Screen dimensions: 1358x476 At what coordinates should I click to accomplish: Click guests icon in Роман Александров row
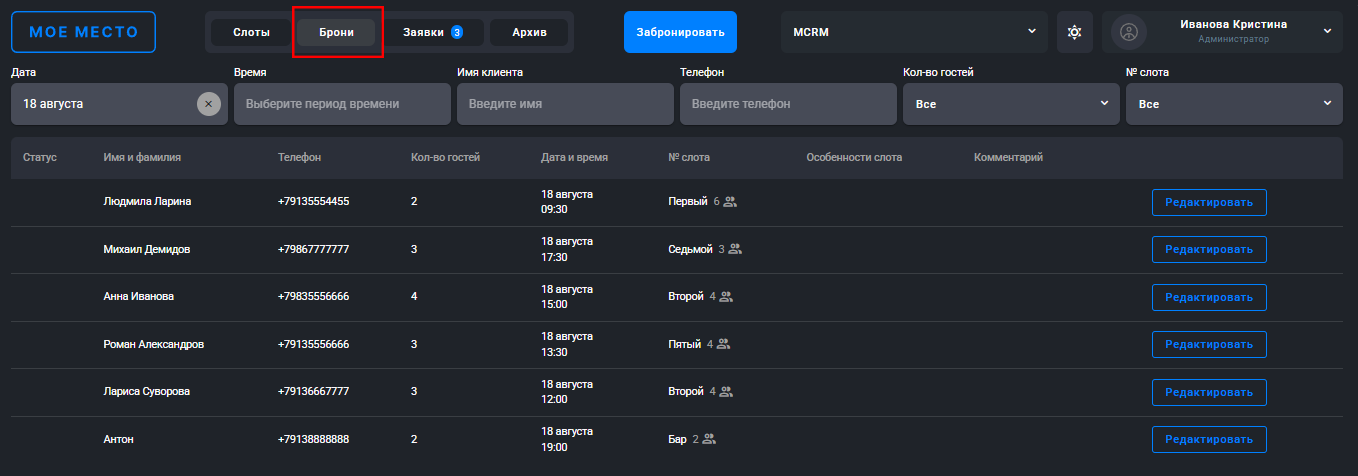[x=723, y=344]
